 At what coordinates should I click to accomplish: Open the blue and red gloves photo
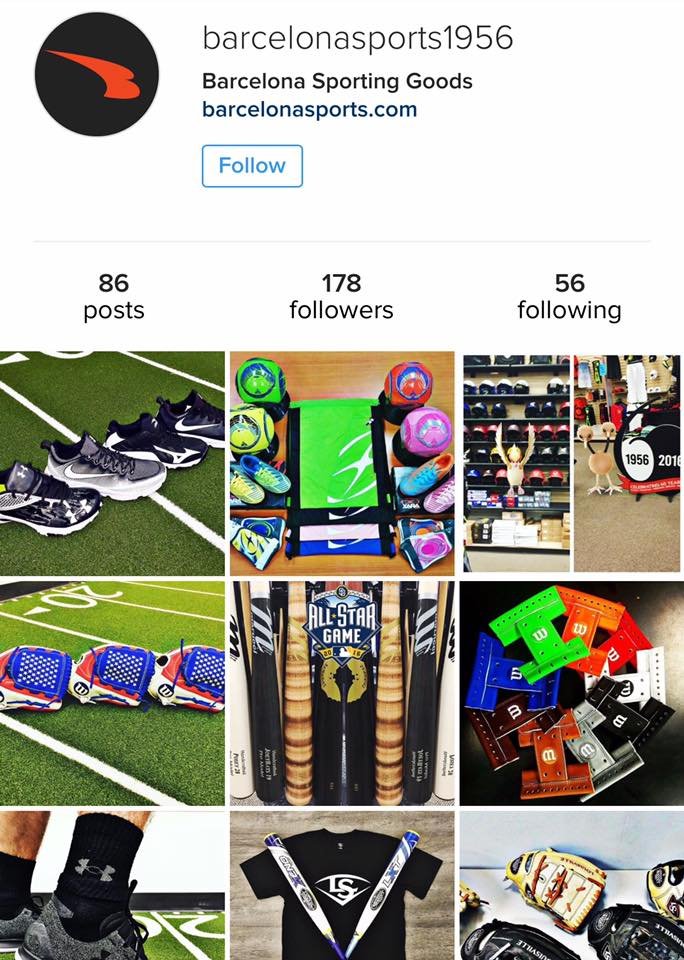[112, 693]
